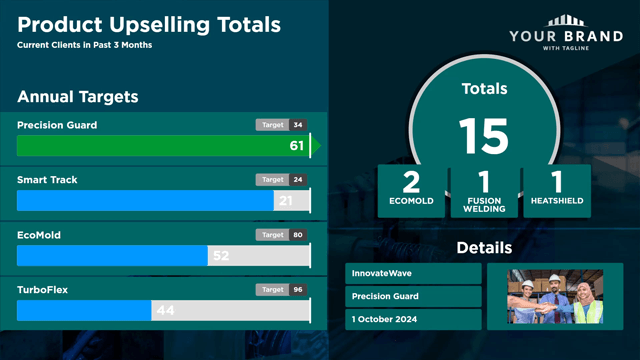Click the EcoMold Target 80 badge
Viewport: 640px width, 360px height.
click(x=281, y=235)
